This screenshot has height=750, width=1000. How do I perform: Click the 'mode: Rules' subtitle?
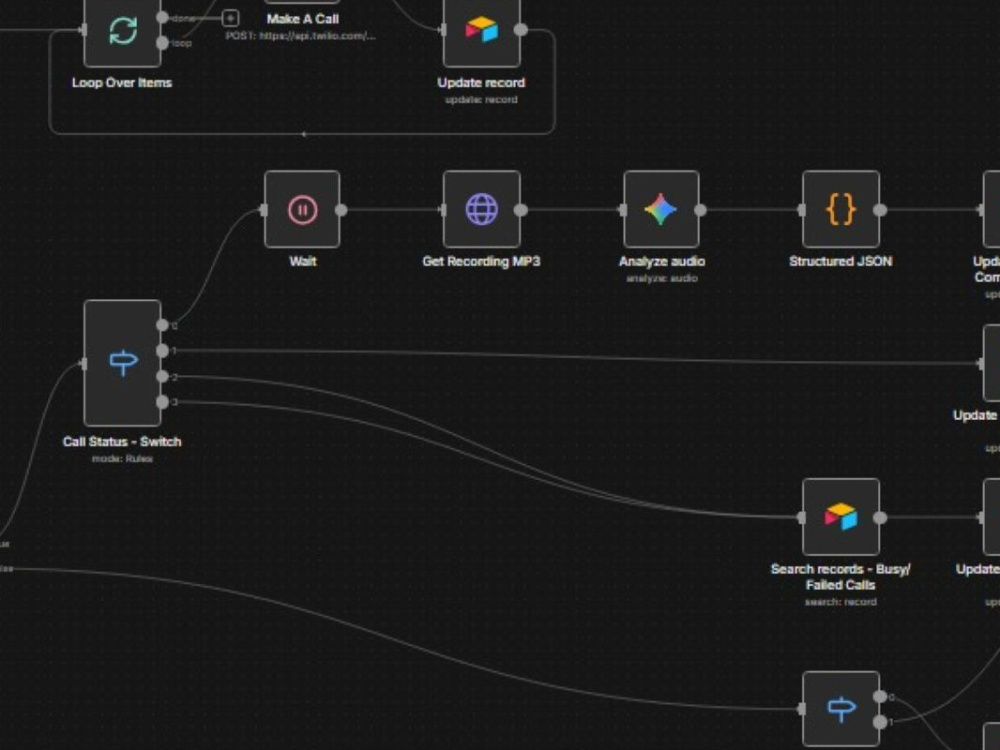[122, 459]
